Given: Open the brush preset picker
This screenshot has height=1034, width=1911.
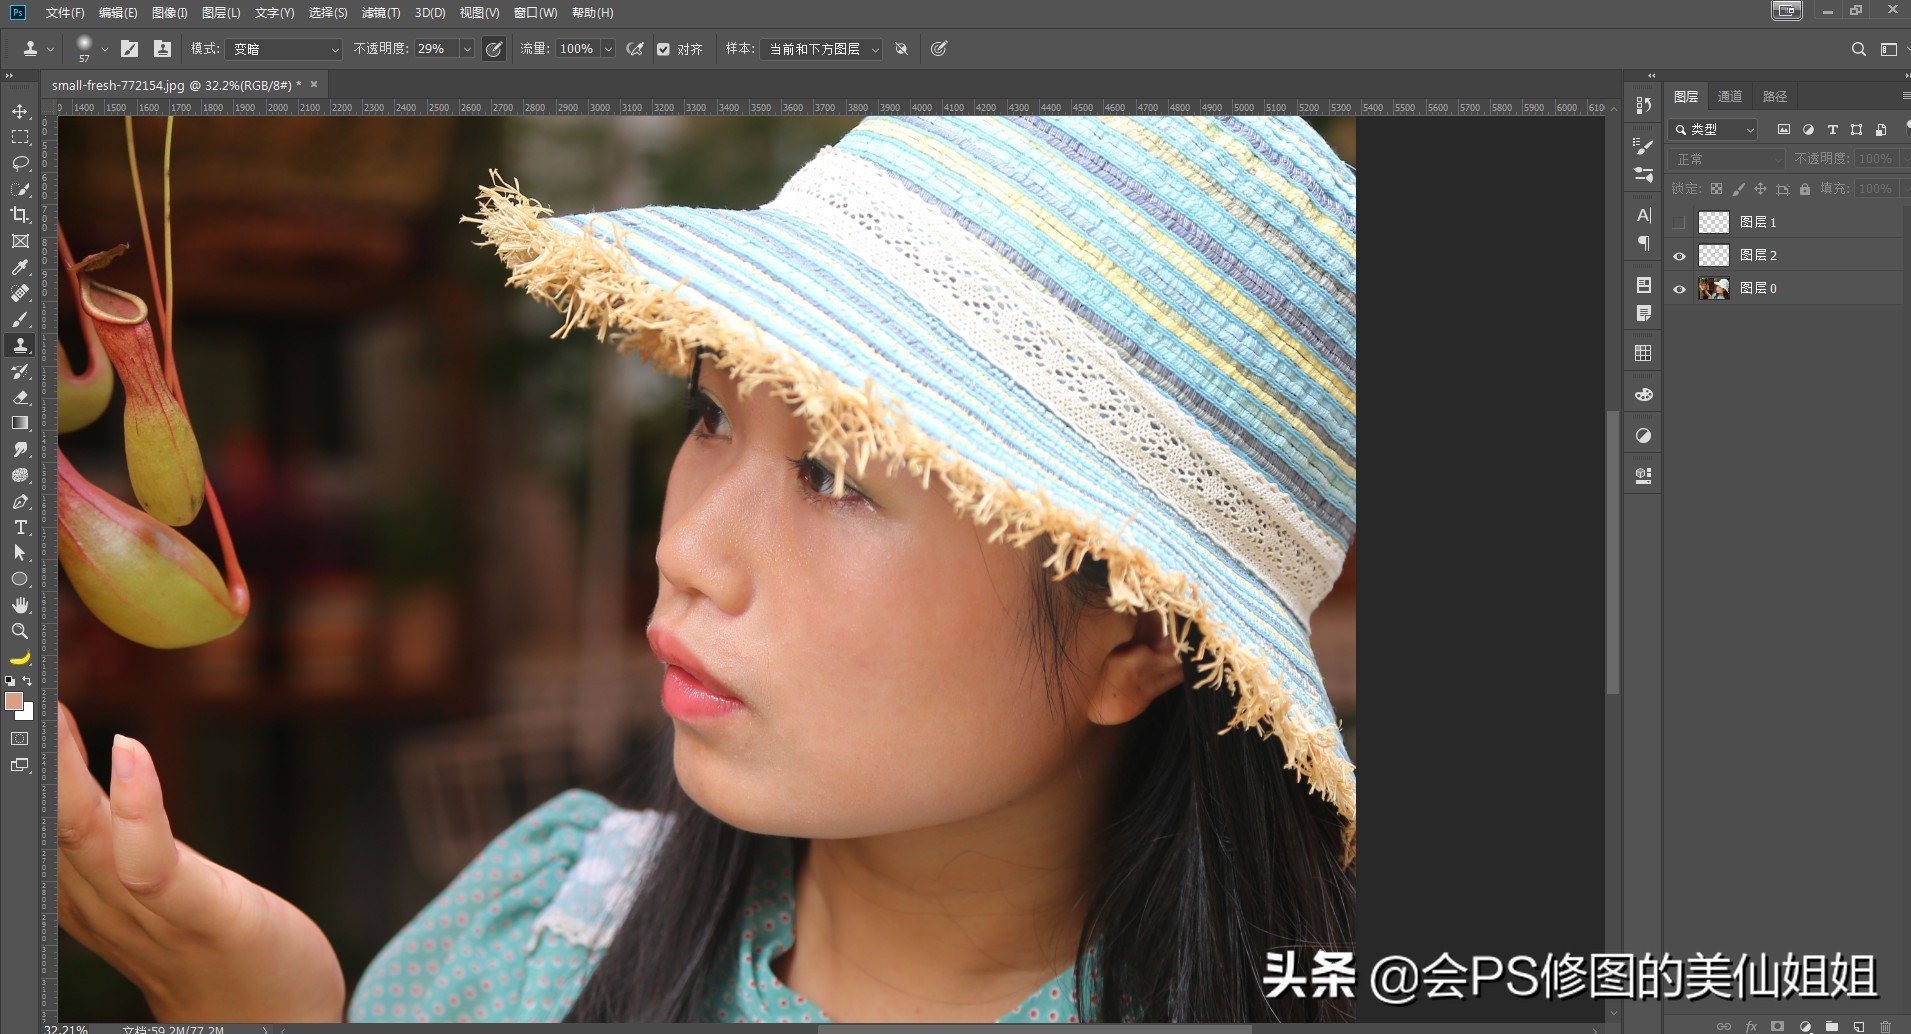Looking at the screenshot, I should click(104, 48).
